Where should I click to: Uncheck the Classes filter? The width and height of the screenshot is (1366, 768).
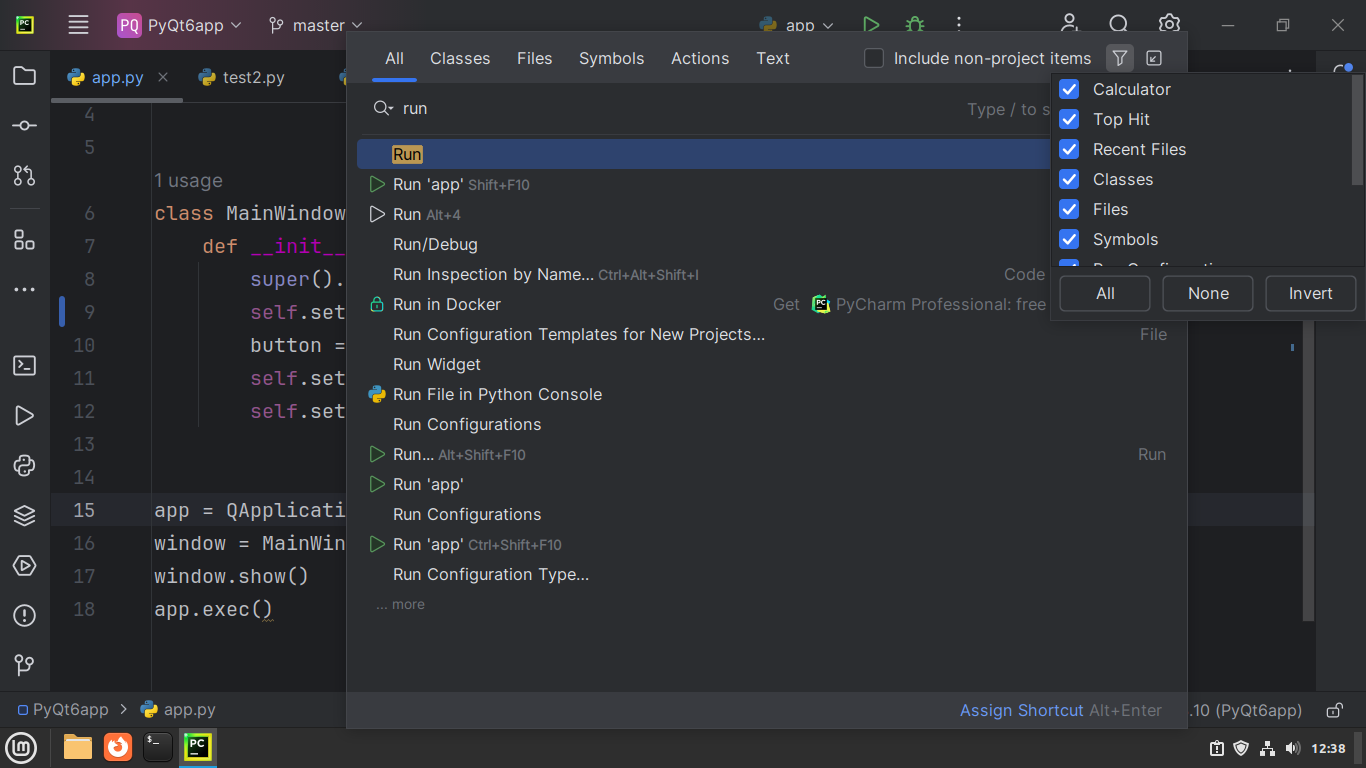coord(1069,179)
